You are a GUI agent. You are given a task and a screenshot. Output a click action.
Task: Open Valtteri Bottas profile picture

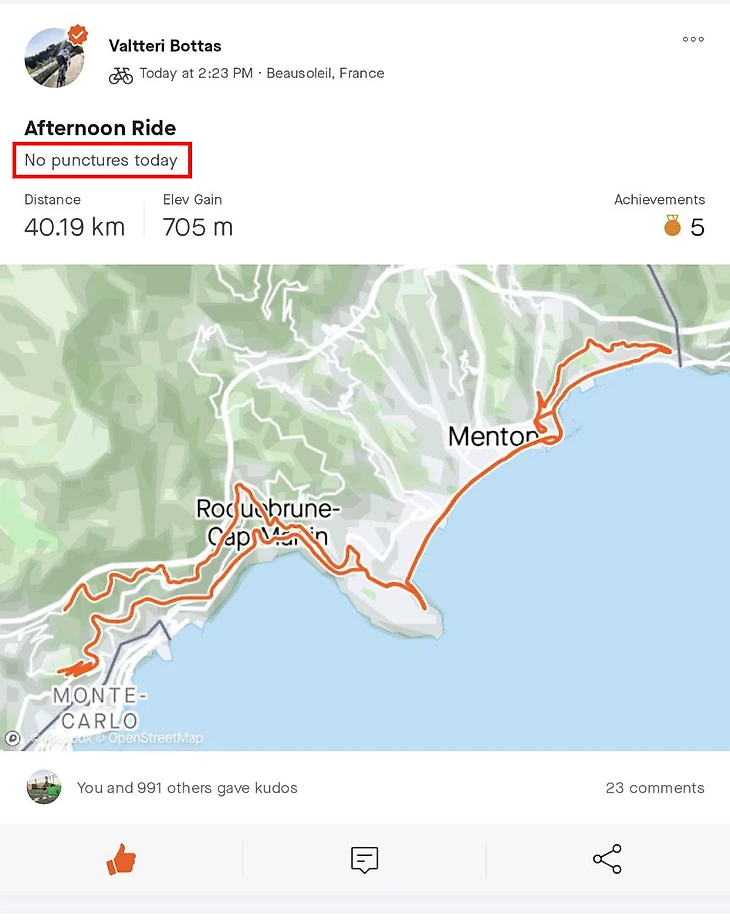[x=53, y=58]
